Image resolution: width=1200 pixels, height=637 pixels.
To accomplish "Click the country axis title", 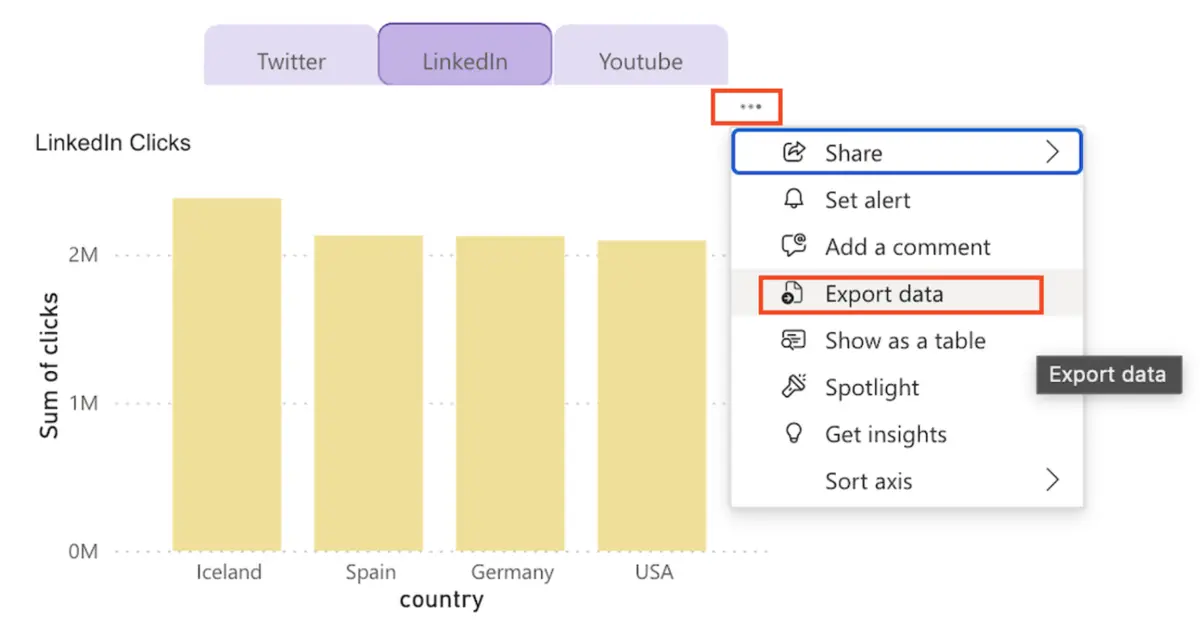I will pos(441,600).
